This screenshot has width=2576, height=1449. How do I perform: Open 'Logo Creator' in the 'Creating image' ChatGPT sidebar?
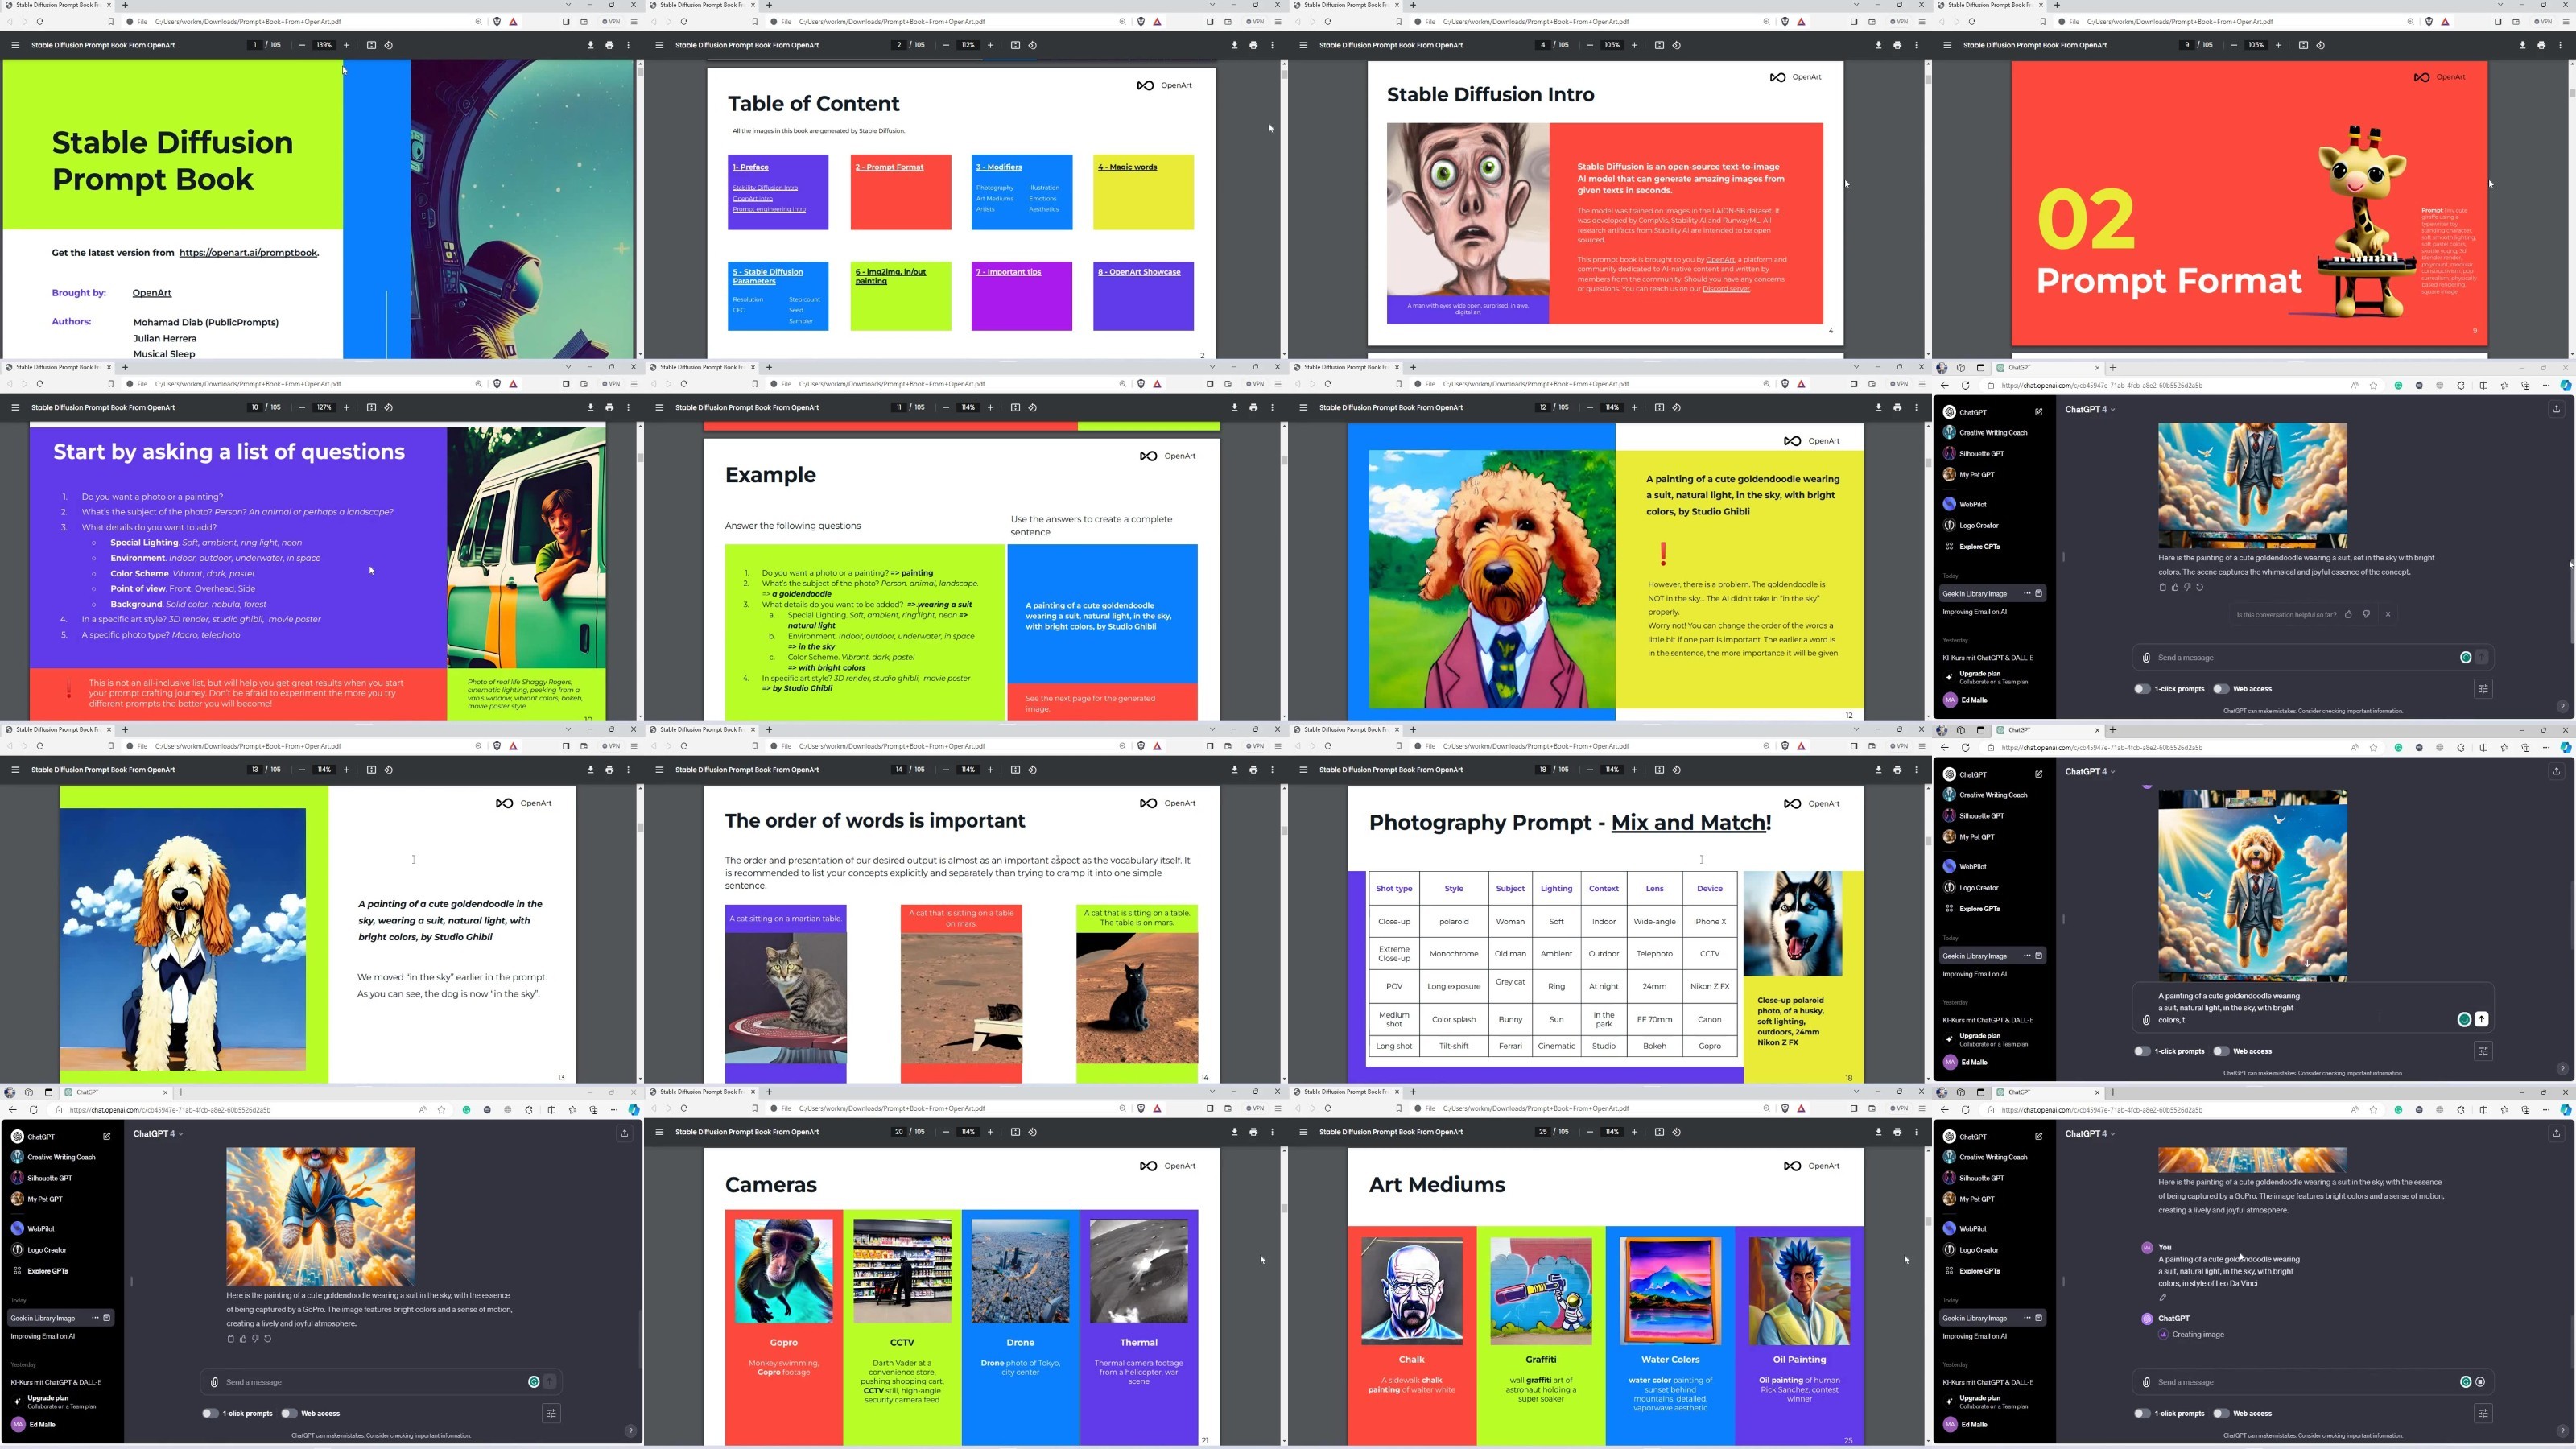(1979, 1250)
